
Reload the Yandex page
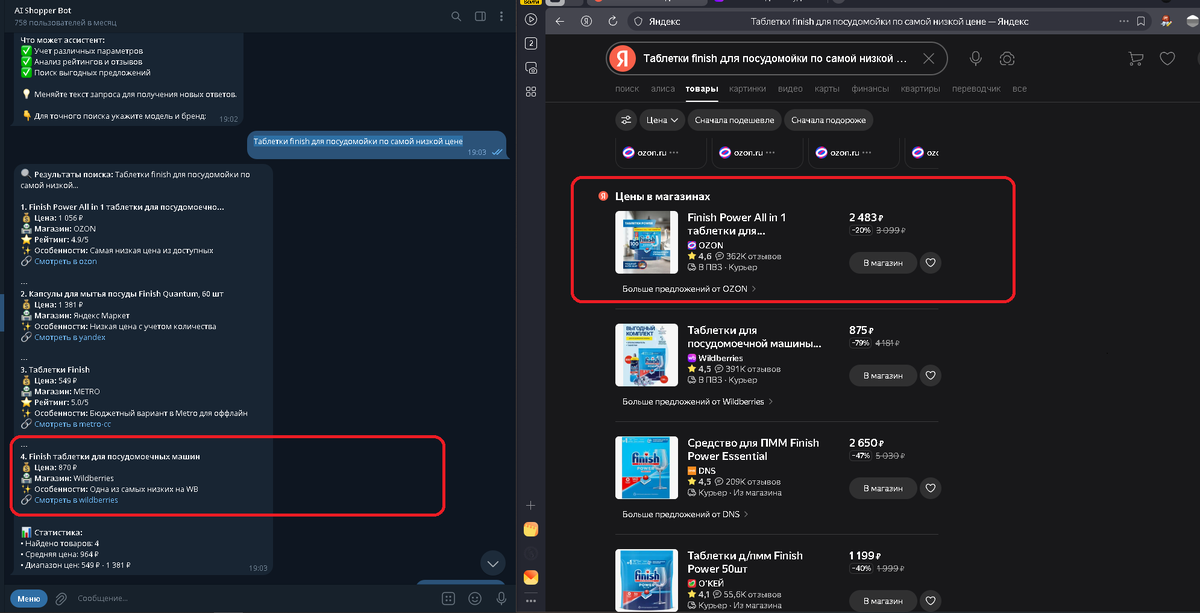coord(612,21)
